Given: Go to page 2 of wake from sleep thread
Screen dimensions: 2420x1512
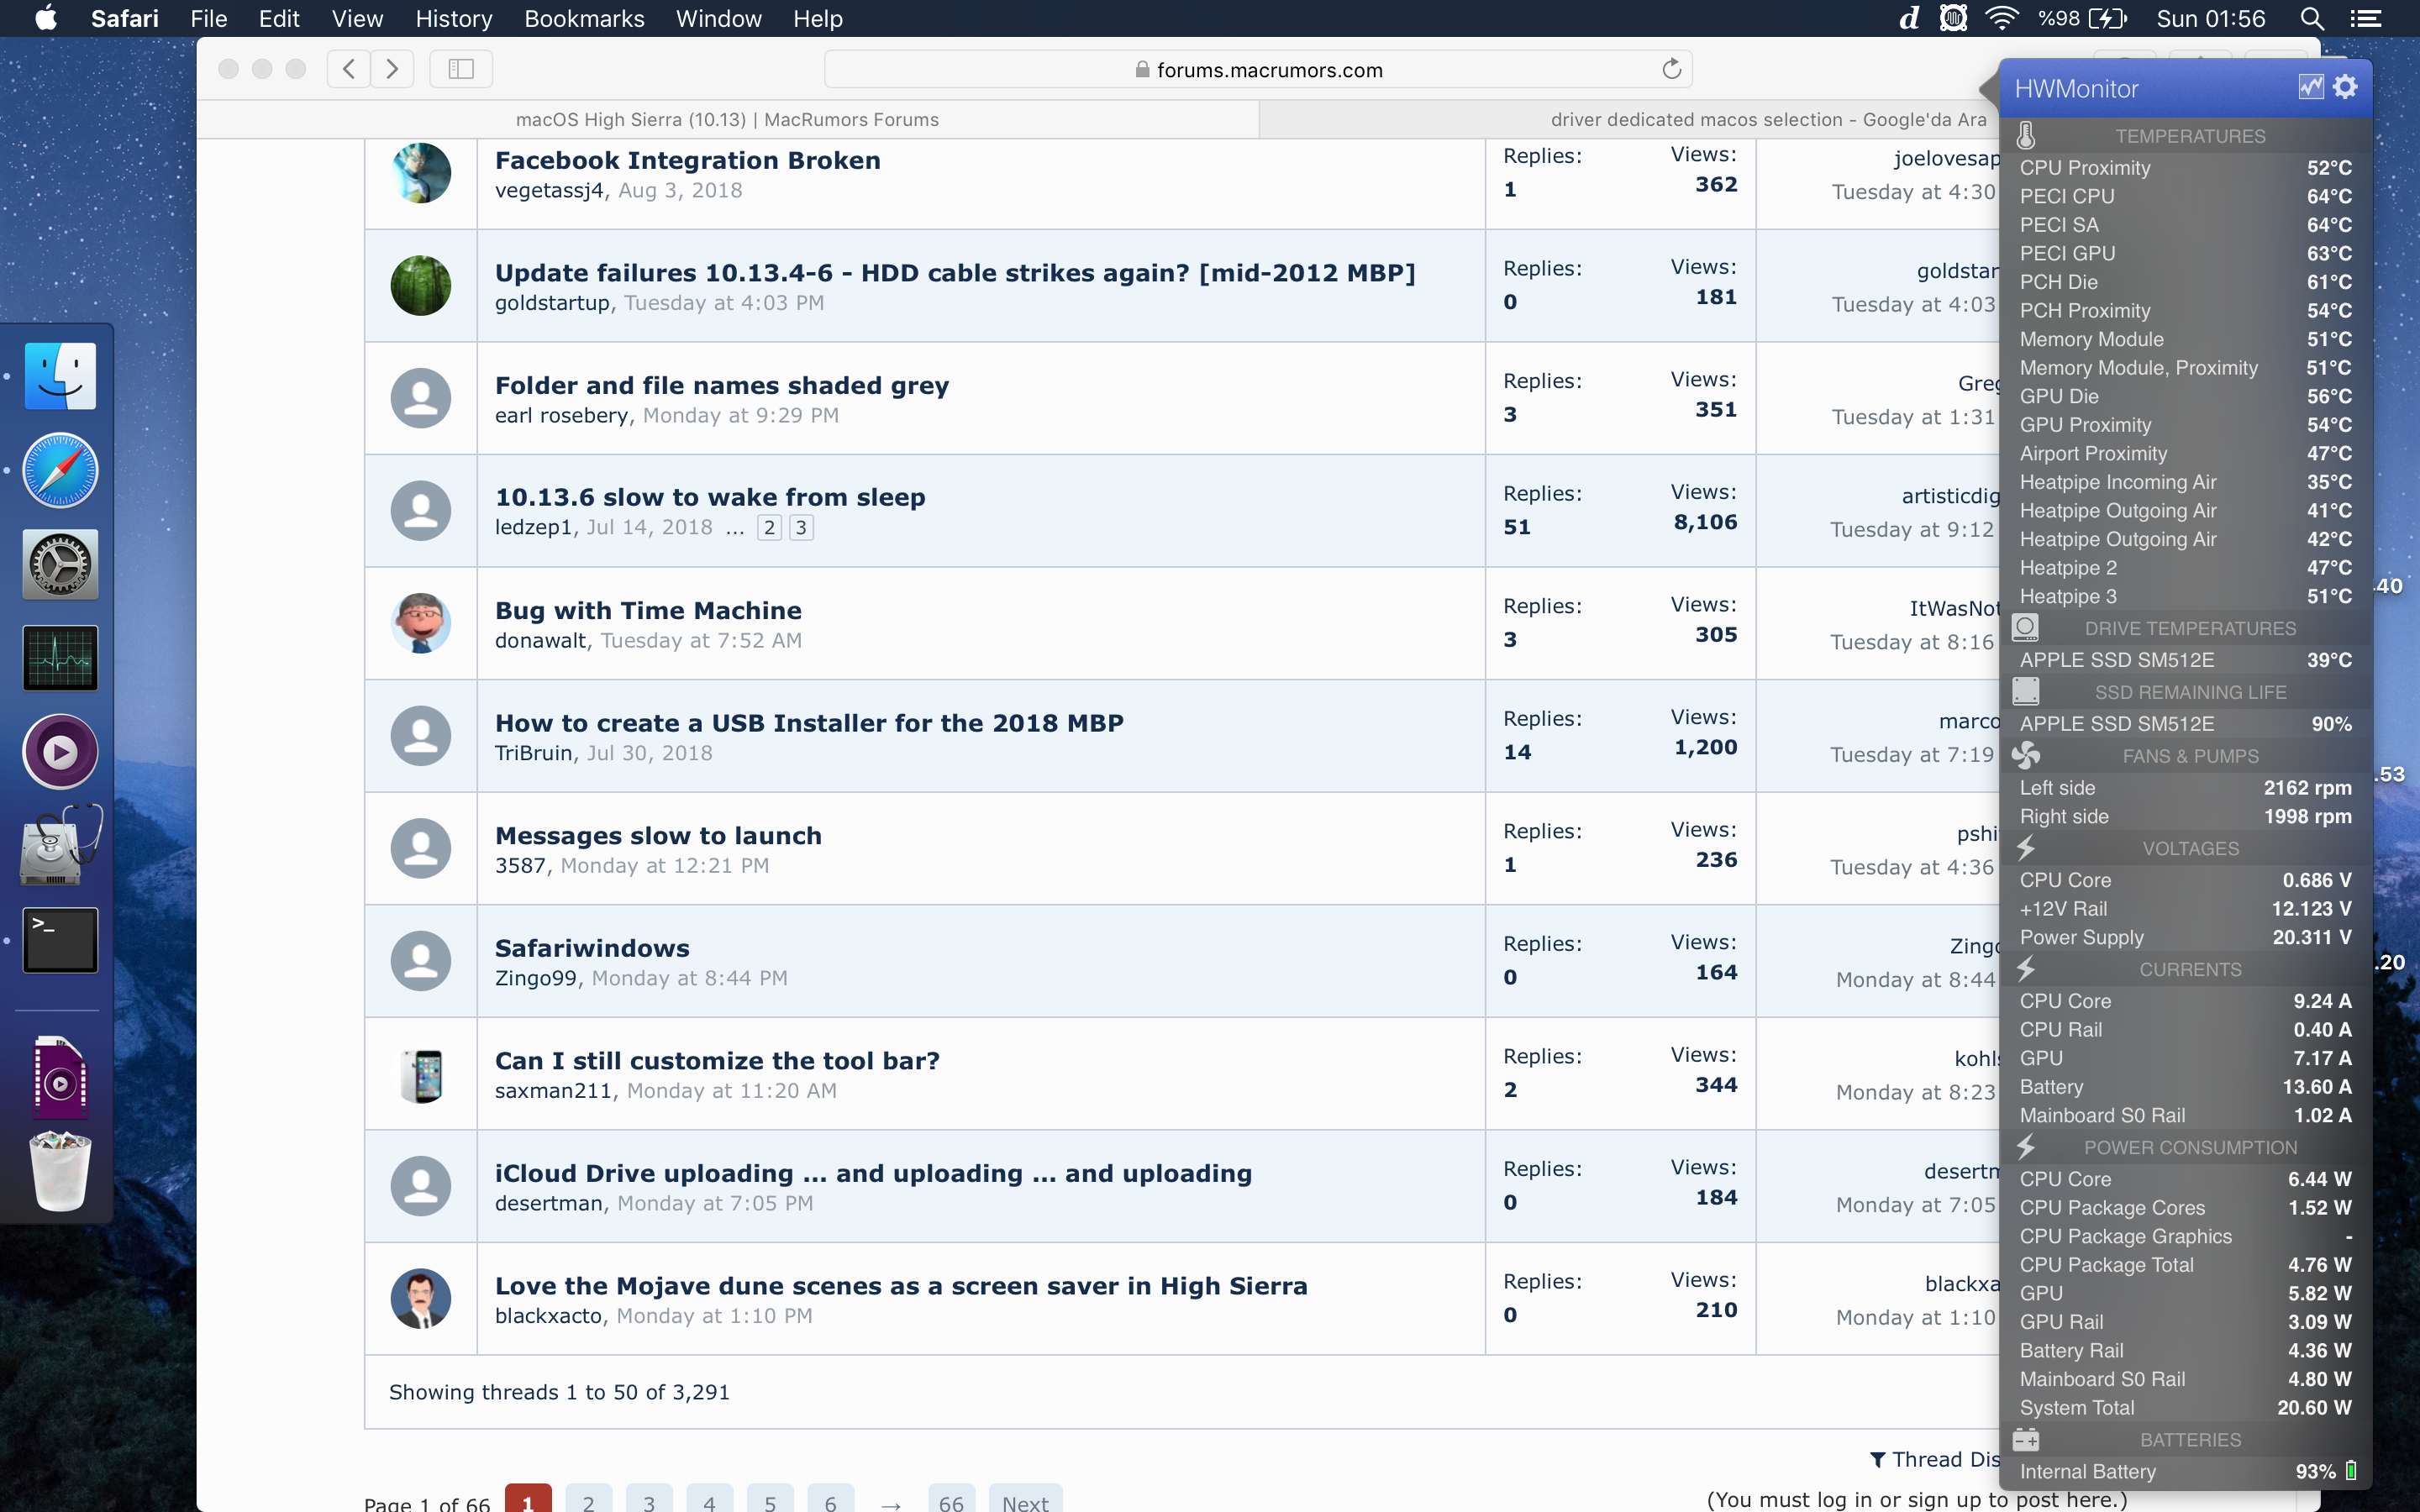Looking at the screenshot, I should point(769,527).
